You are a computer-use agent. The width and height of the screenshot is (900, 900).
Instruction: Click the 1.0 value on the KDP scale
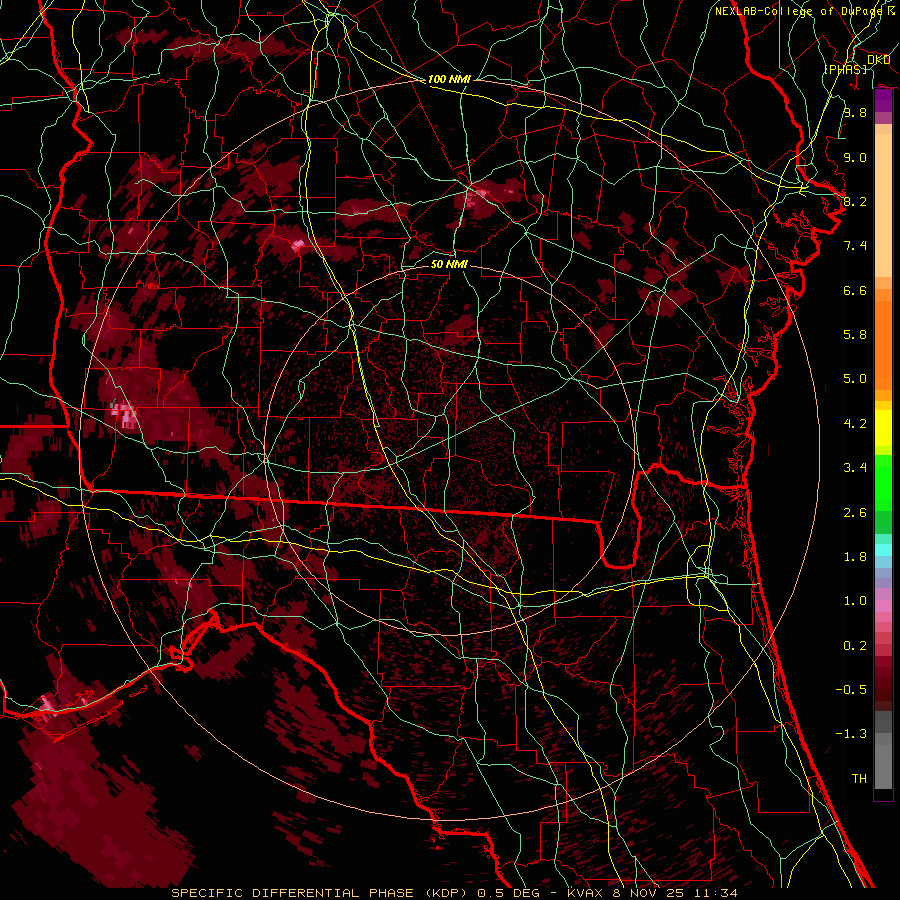click(x=855, y=601)
